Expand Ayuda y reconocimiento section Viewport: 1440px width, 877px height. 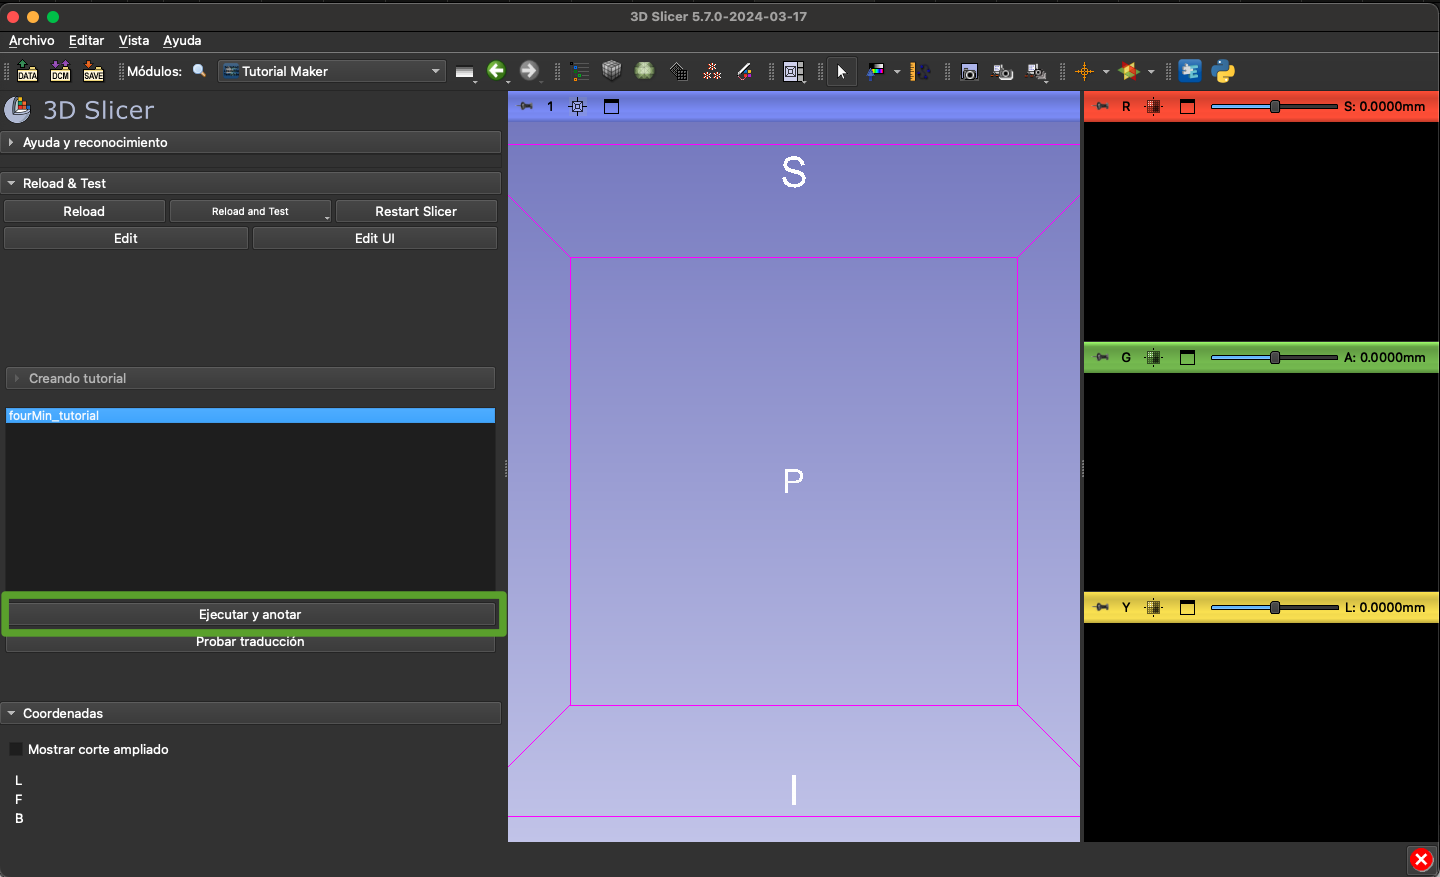tap(251, 142)
